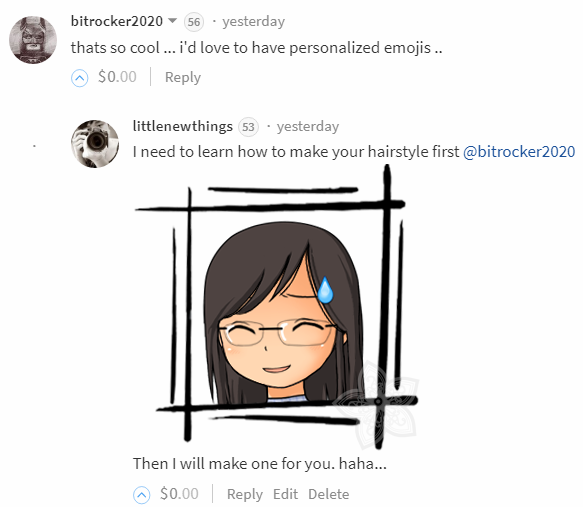Upvote littlenewthings' reply comment
Screen dimensions: 583x507
(141, 495)
